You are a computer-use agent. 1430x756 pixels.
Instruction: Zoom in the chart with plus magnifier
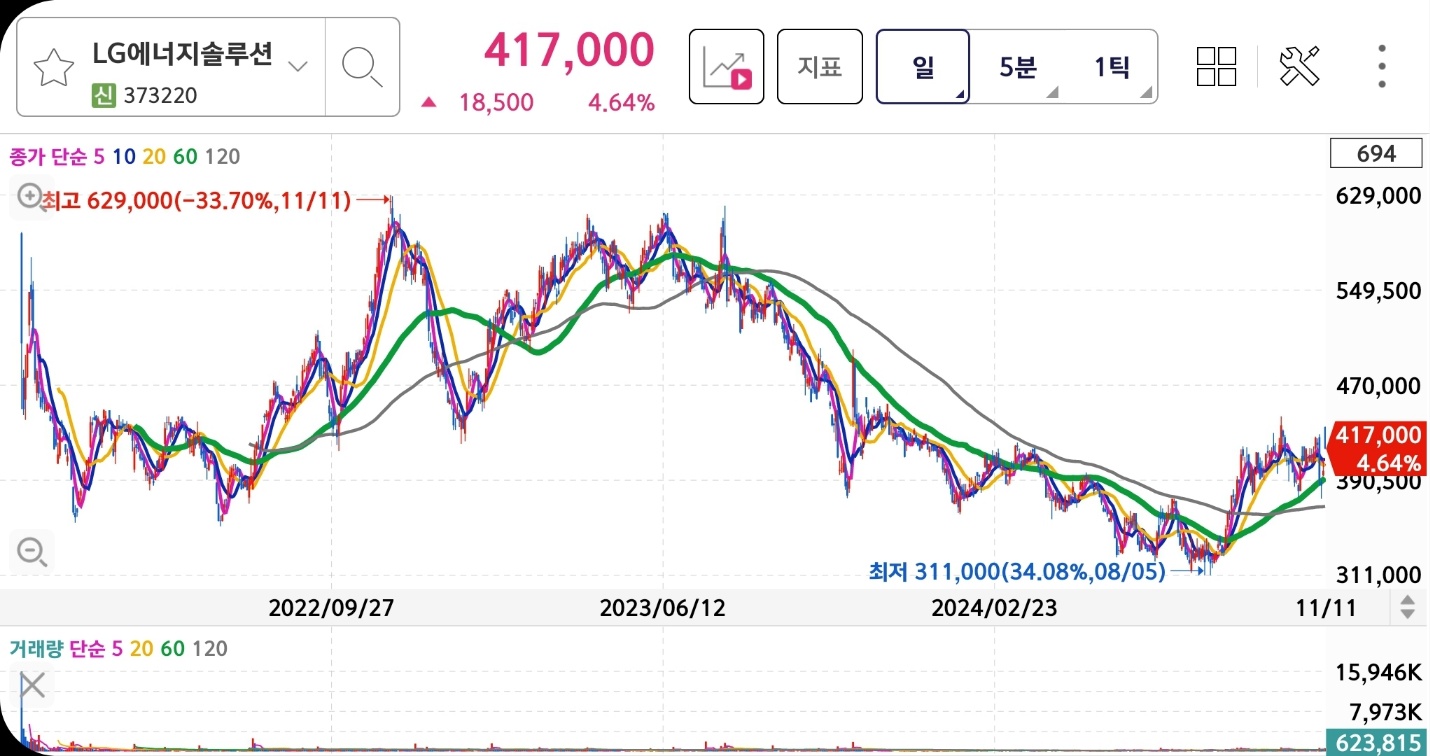30,197
